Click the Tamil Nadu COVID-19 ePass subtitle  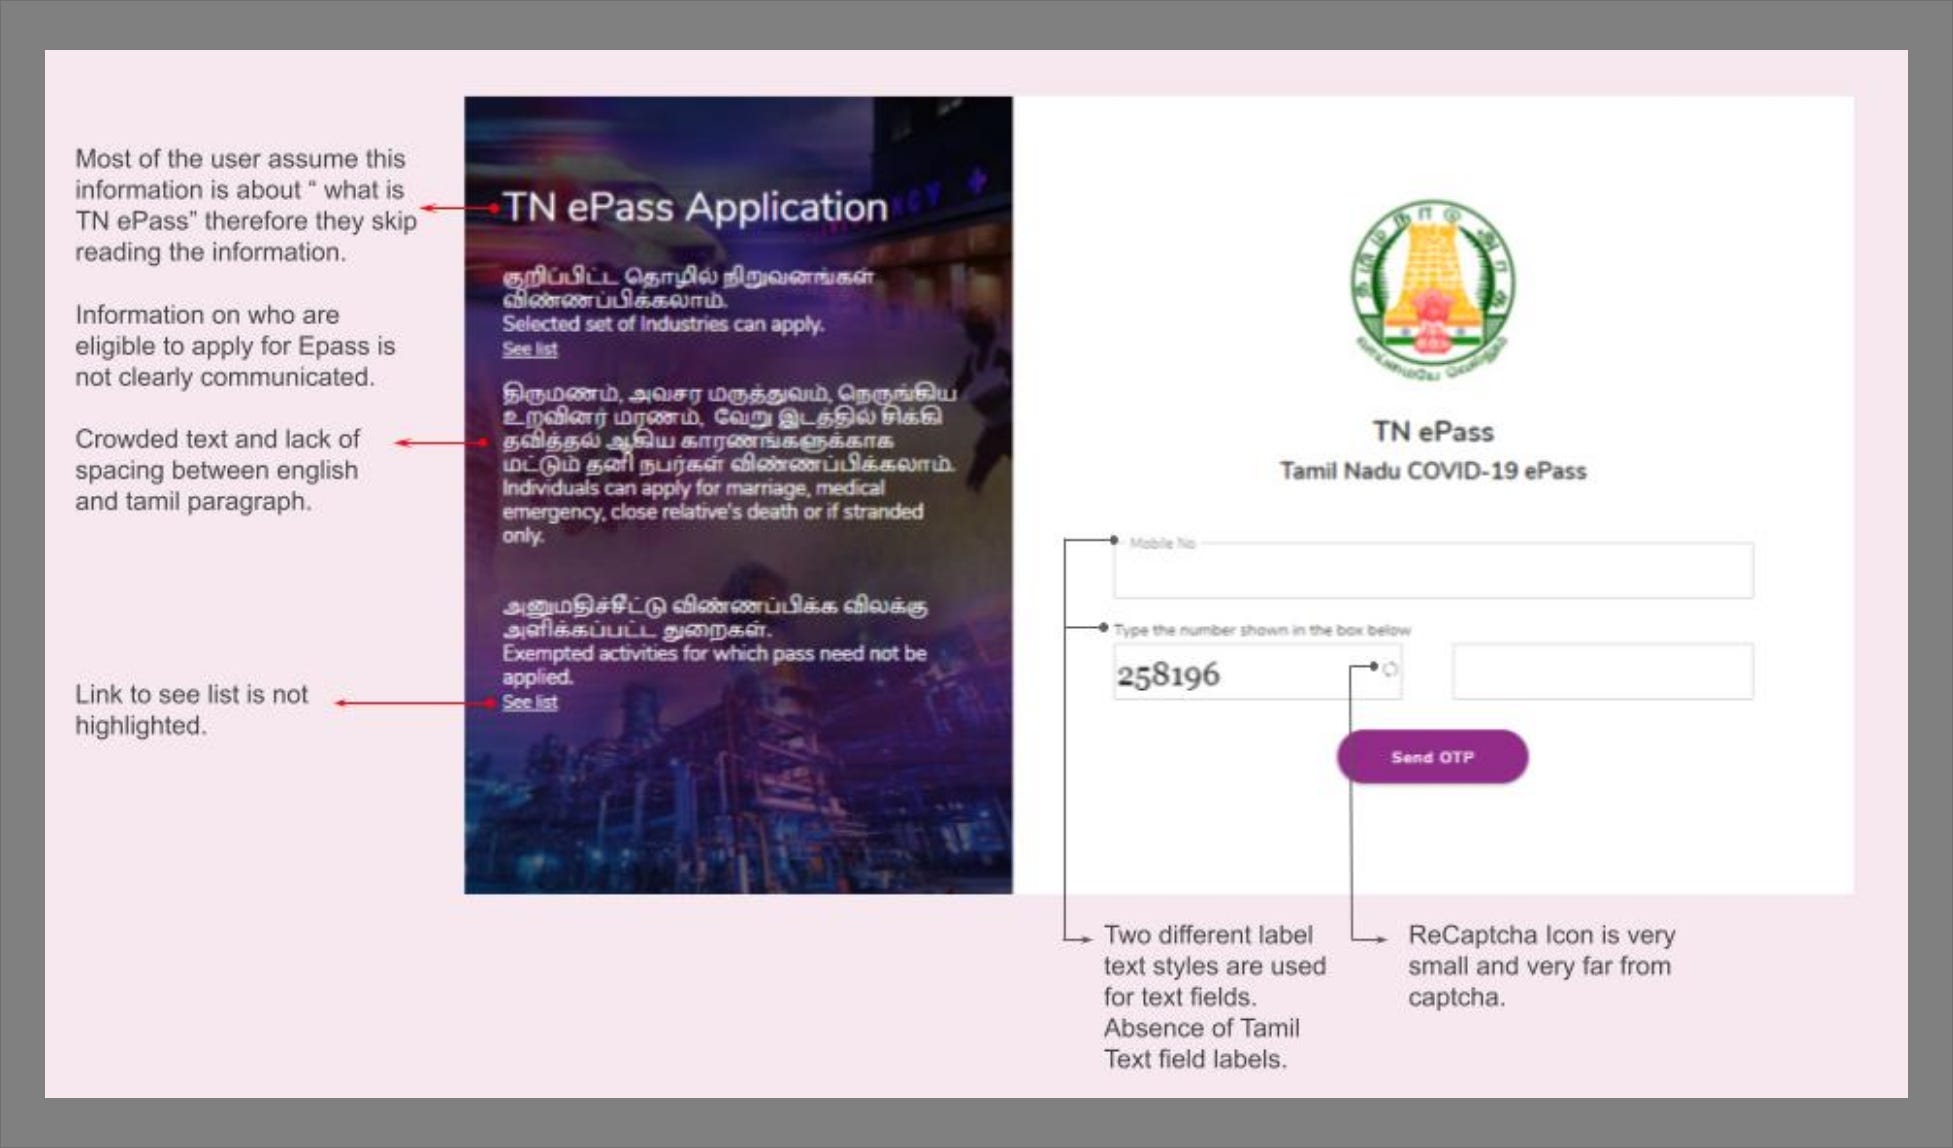click(x=1433, y=471)
